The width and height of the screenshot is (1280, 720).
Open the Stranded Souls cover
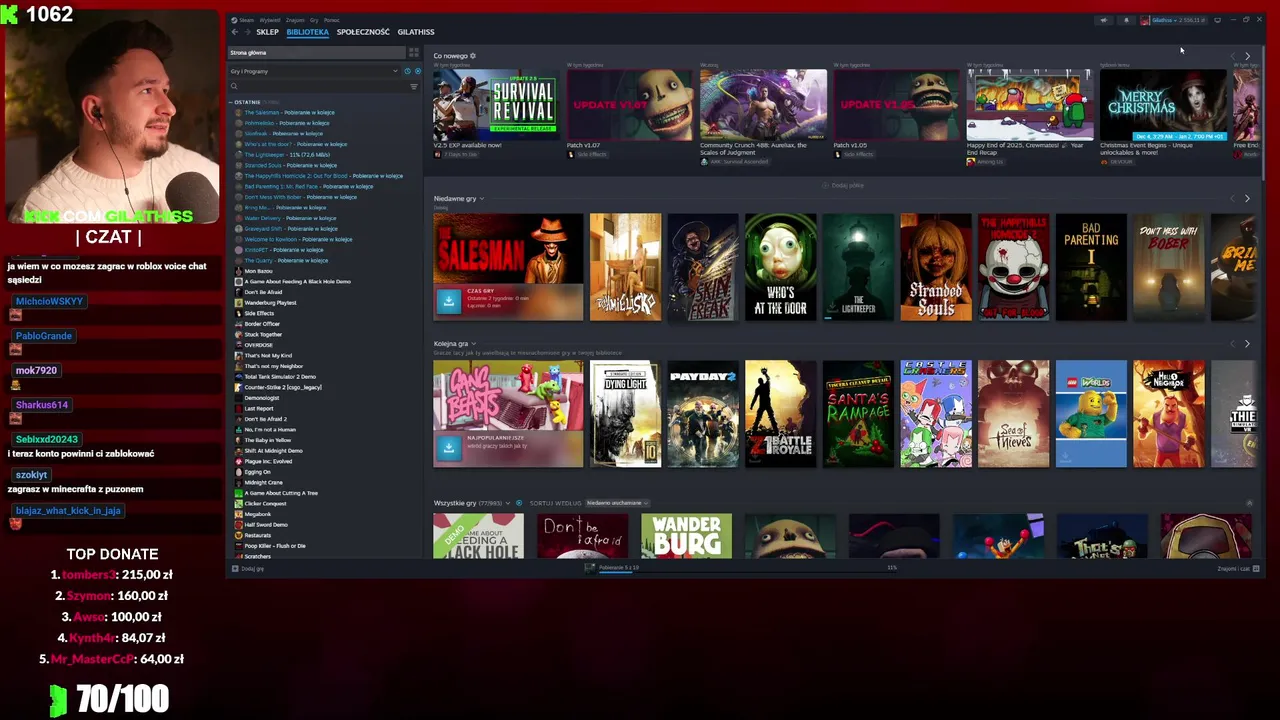936,267
